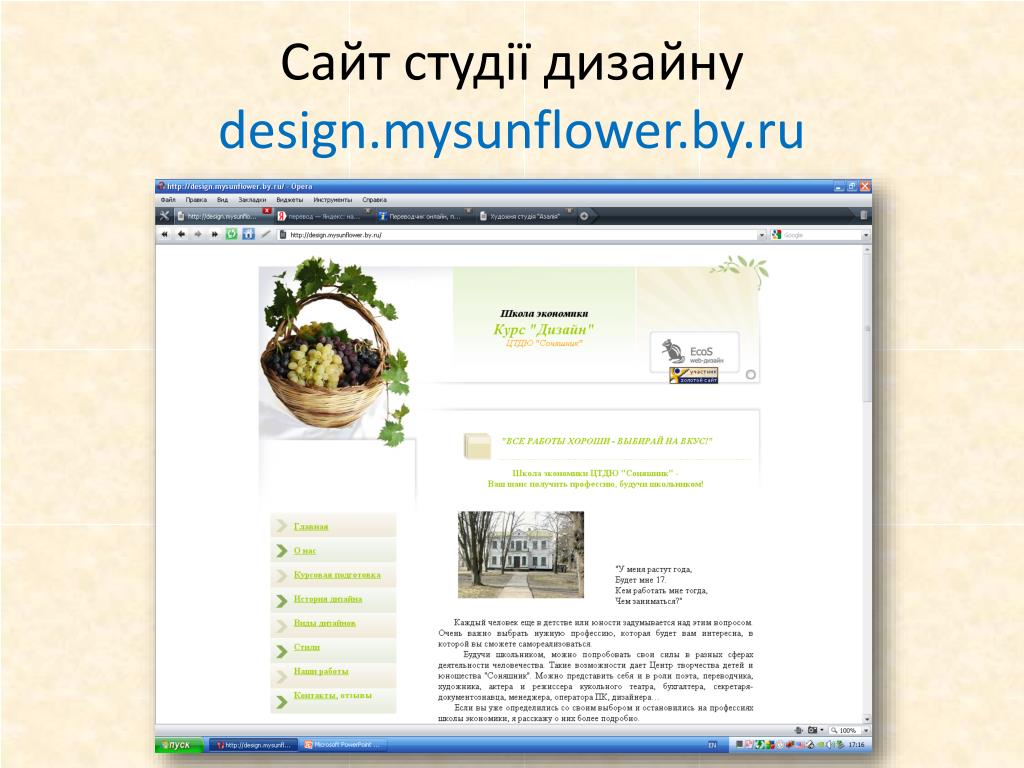Open the Виды дизайнов link
Screen dimensions: 1024x768
click(325, 623)
